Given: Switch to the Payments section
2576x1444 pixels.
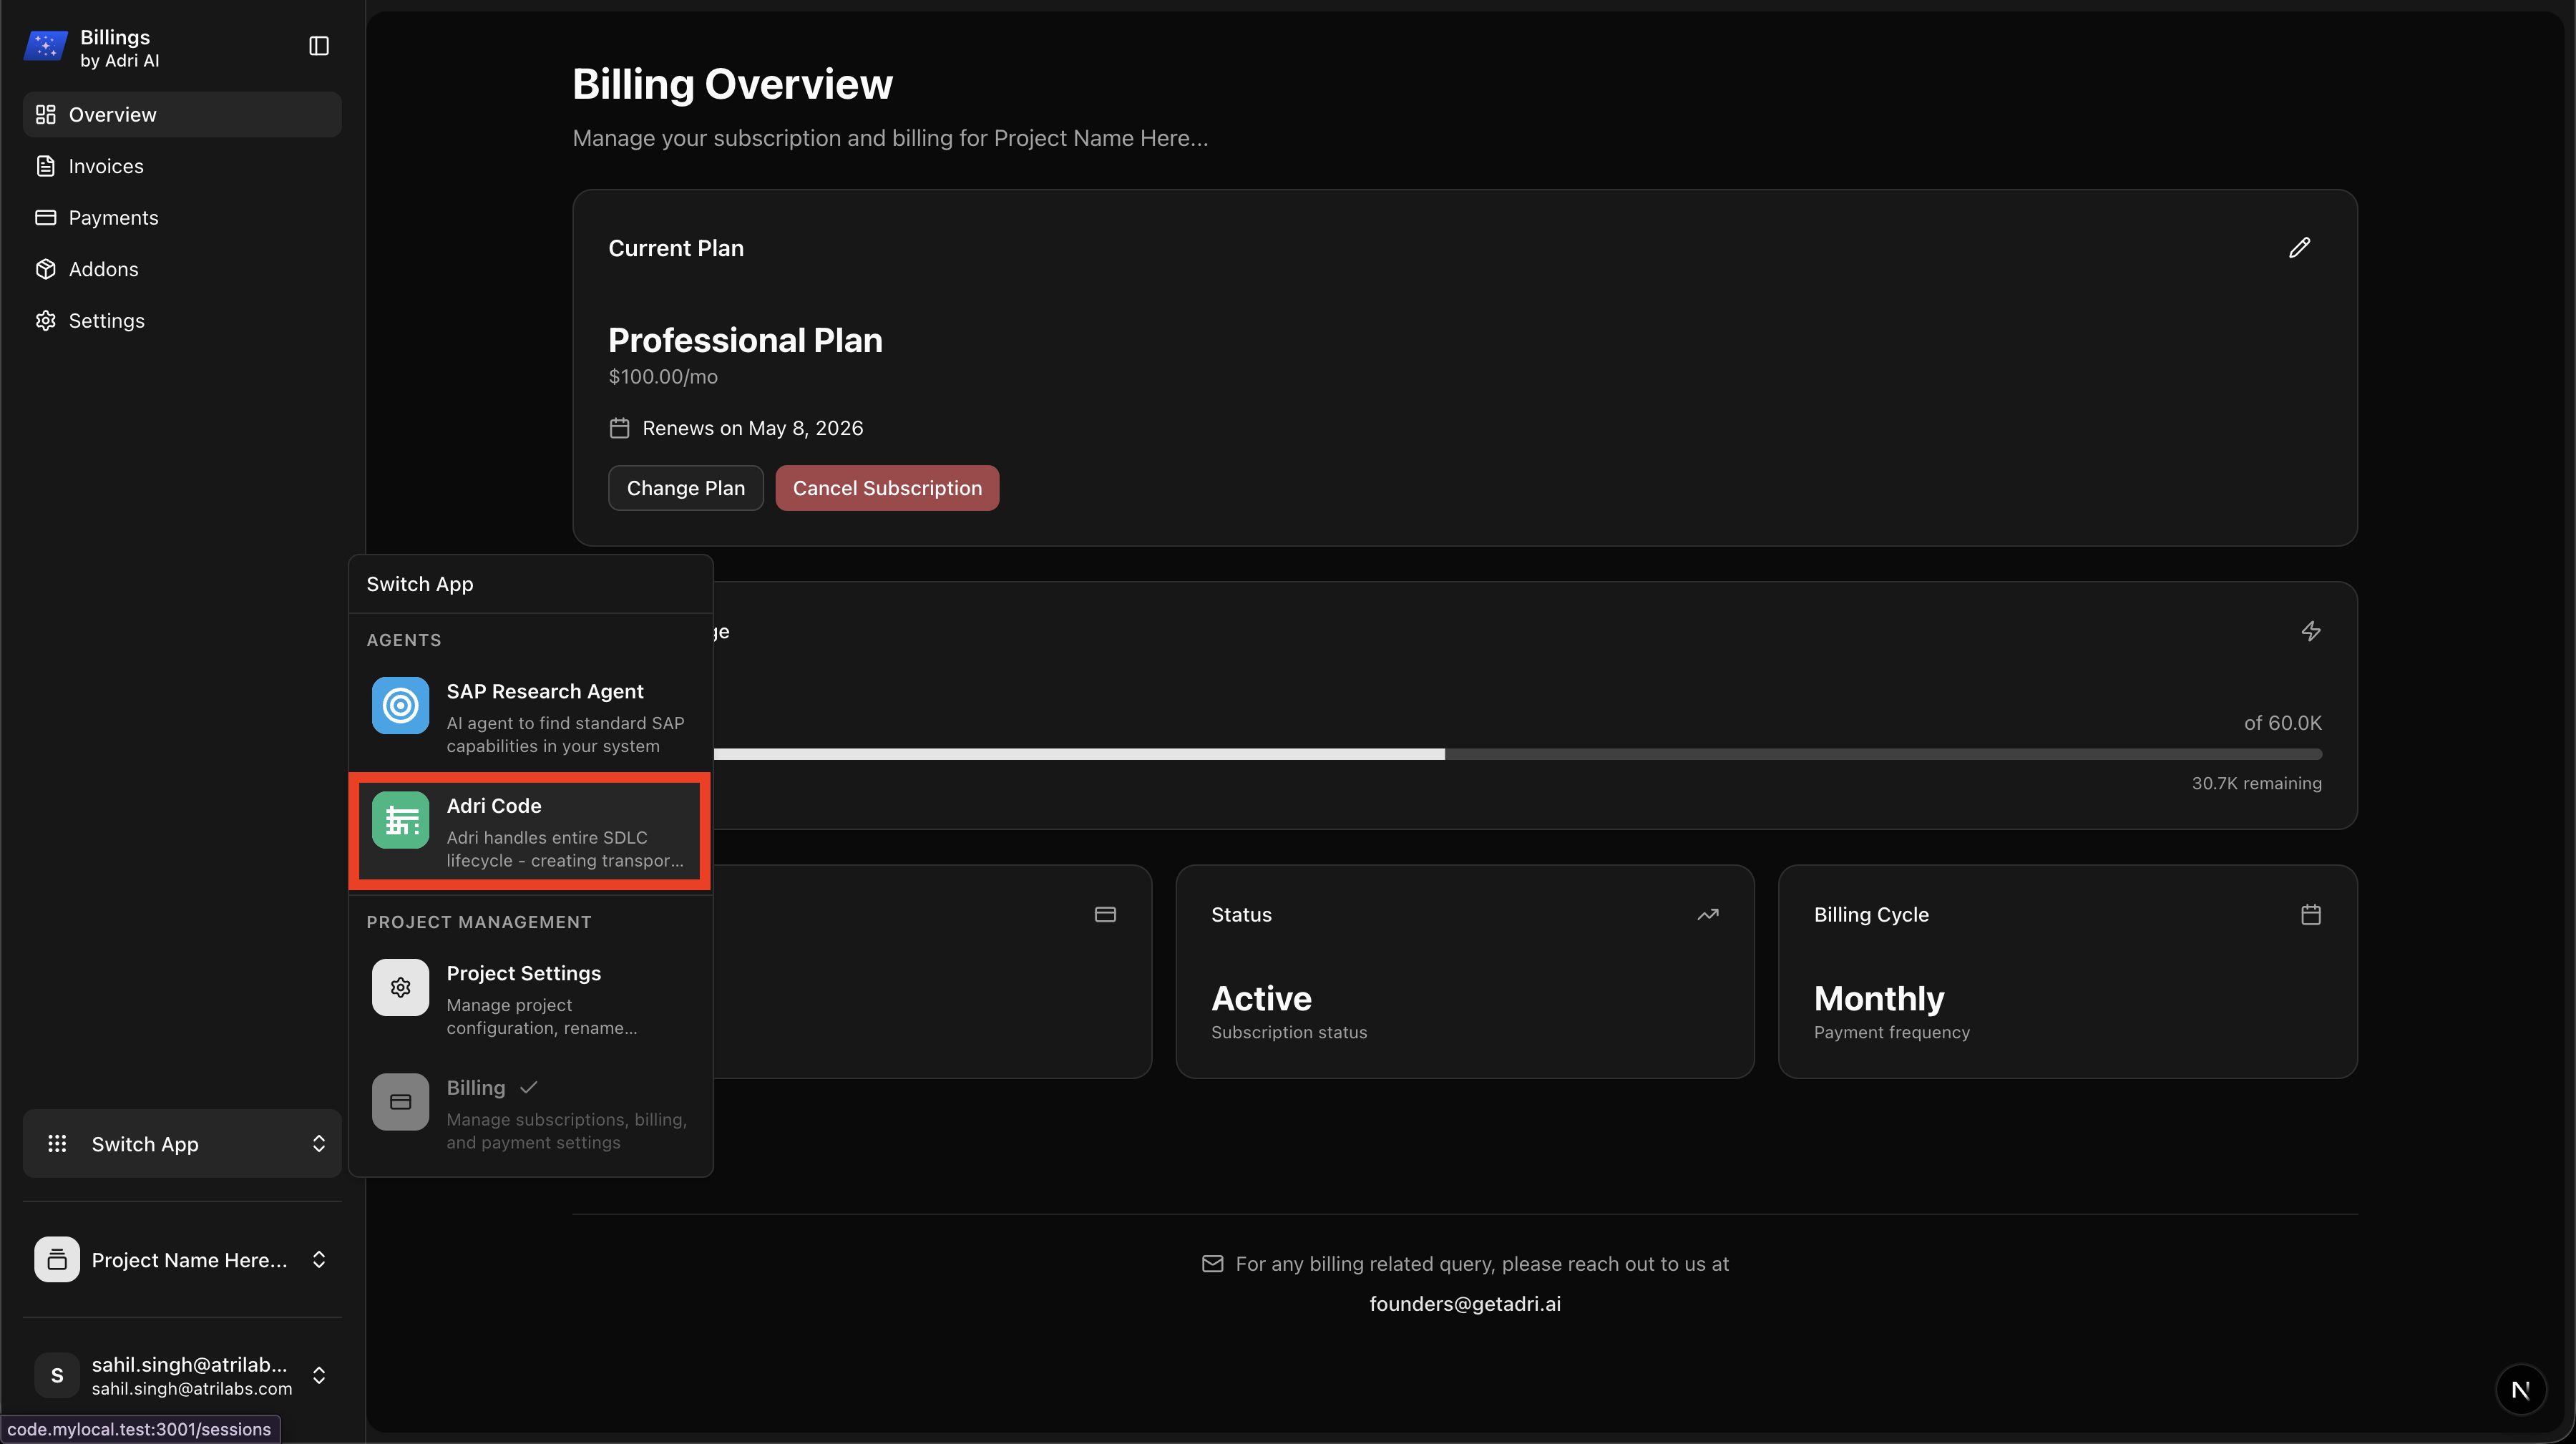Looking at the screenshot, I should point(113,217).
